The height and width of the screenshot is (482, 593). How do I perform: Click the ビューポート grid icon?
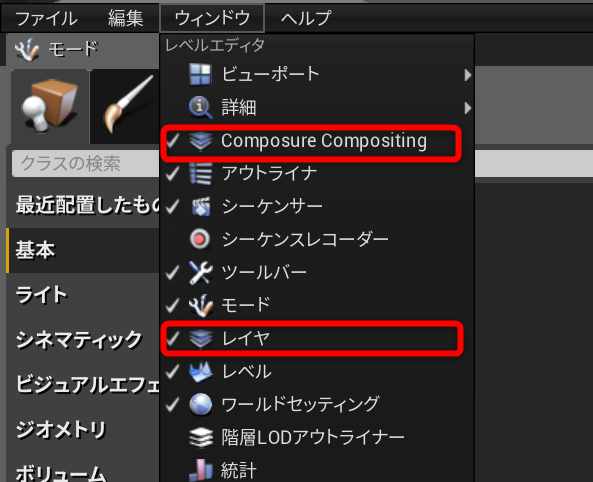(200, 75)
